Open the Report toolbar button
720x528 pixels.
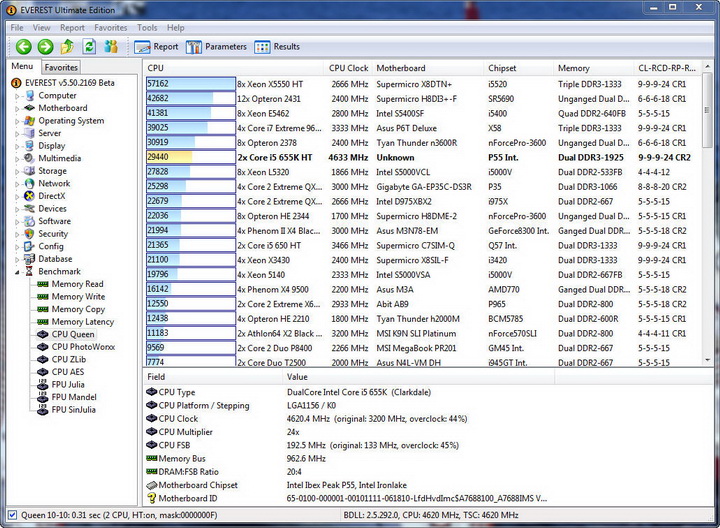(x=156, y=47)
